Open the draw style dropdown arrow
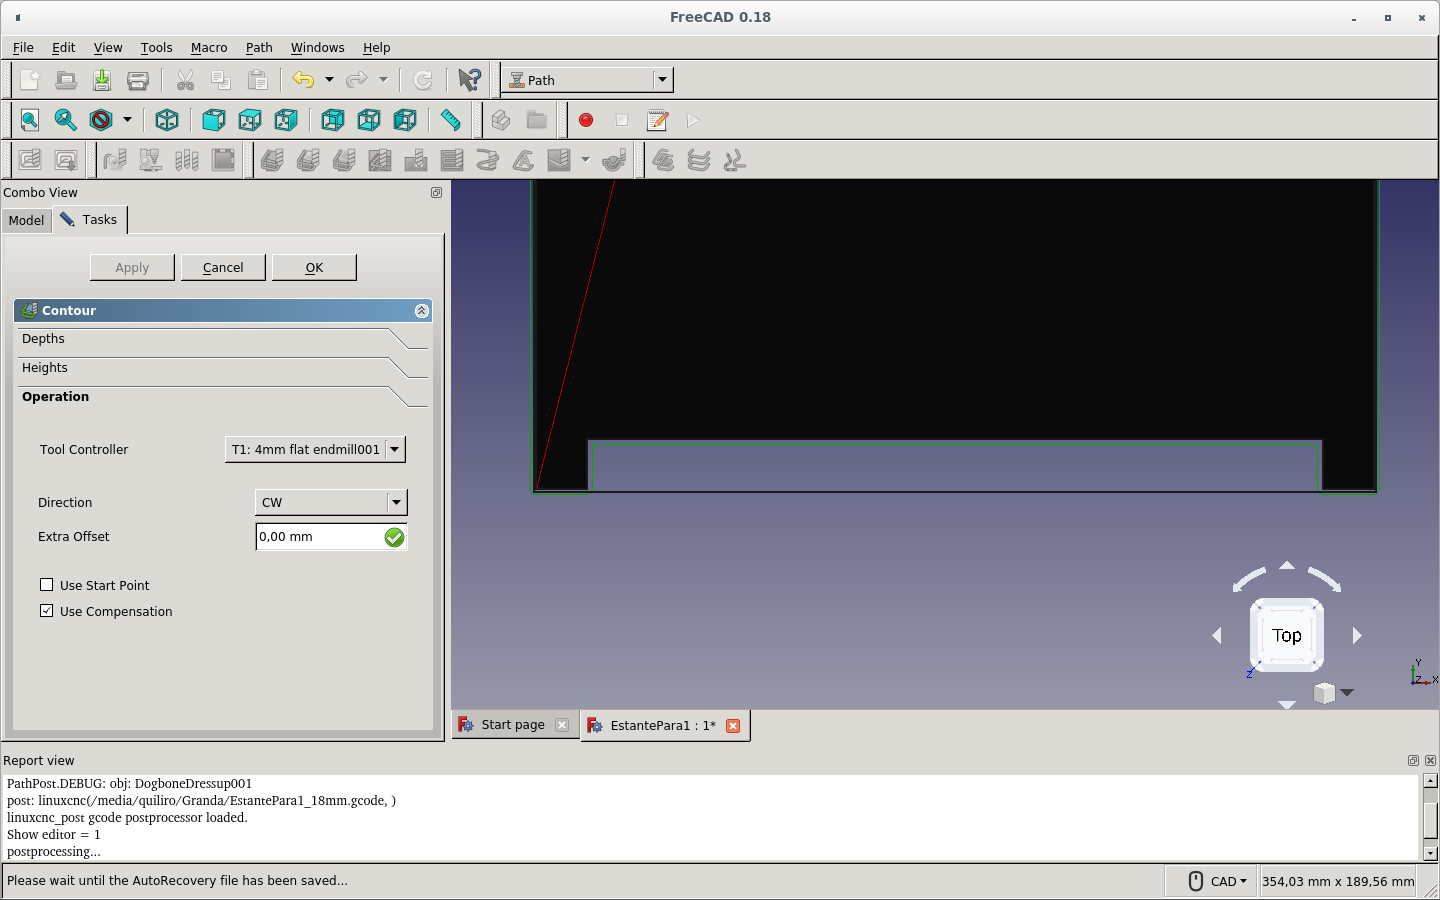The image size is (1440, 900). point(127,120)
